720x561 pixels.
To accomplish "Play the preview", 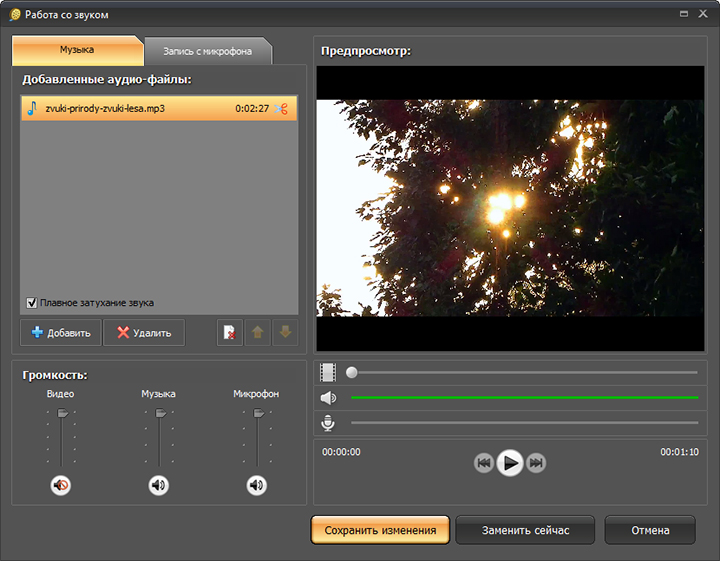I will 510,463.
